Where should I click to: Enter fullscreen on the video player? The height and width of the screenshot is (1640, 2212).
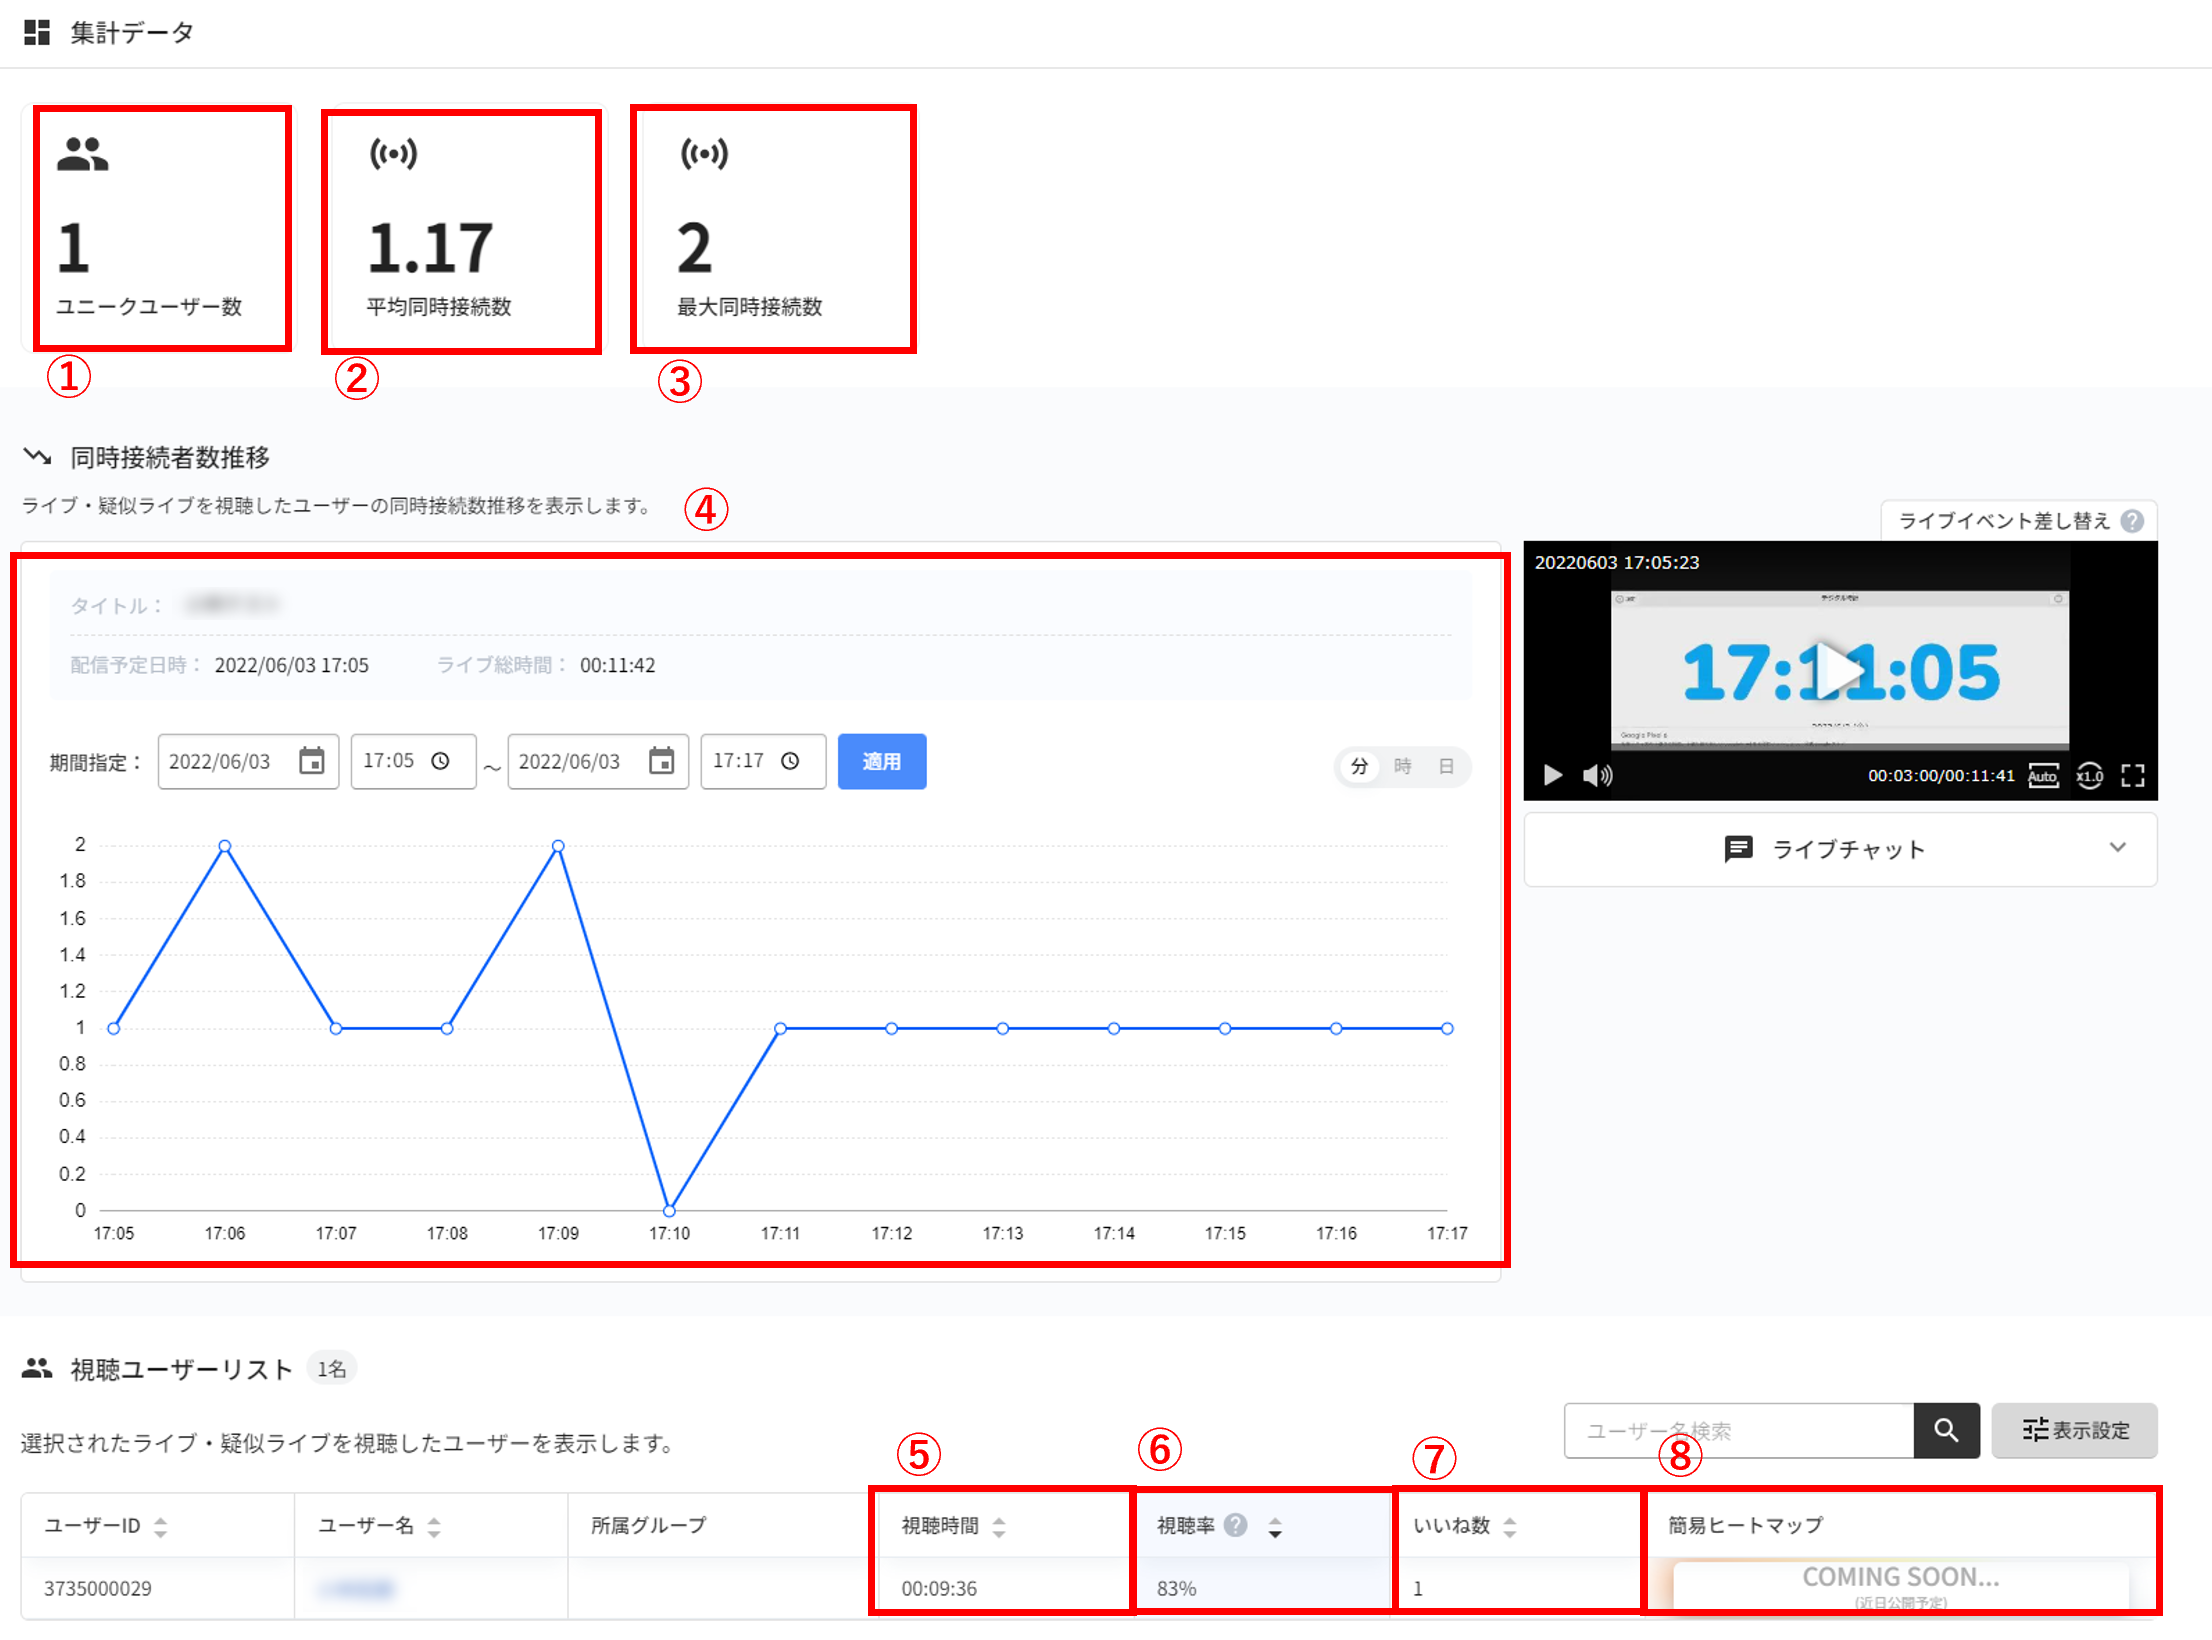2132,775
